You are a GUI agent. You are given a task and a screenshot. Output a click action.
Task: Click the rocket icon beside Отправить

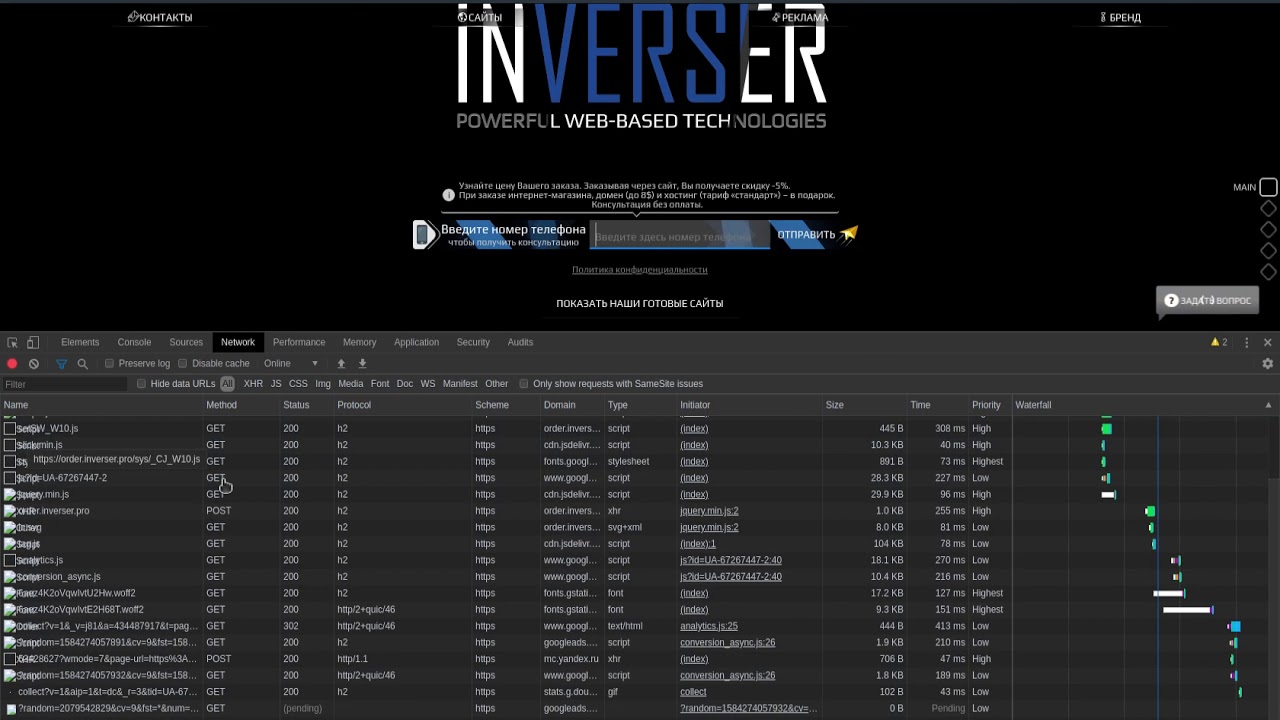coord(848,235)
